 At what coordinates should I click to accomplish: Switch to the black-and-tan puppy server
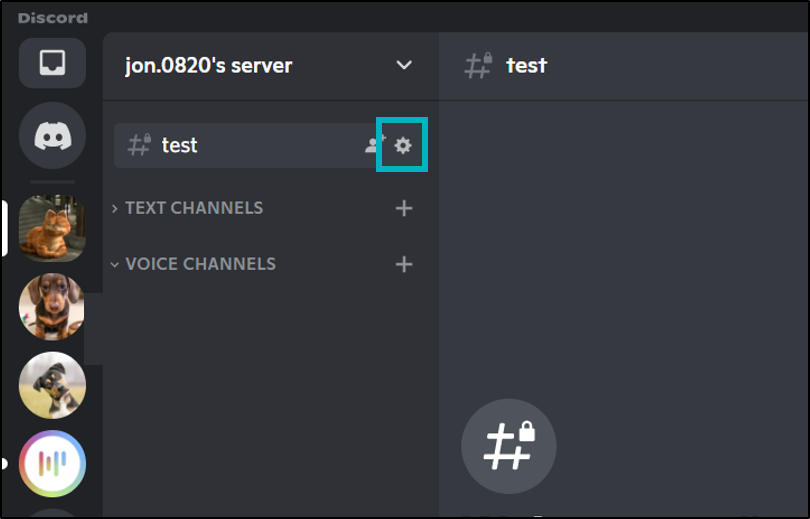(52, 385)
